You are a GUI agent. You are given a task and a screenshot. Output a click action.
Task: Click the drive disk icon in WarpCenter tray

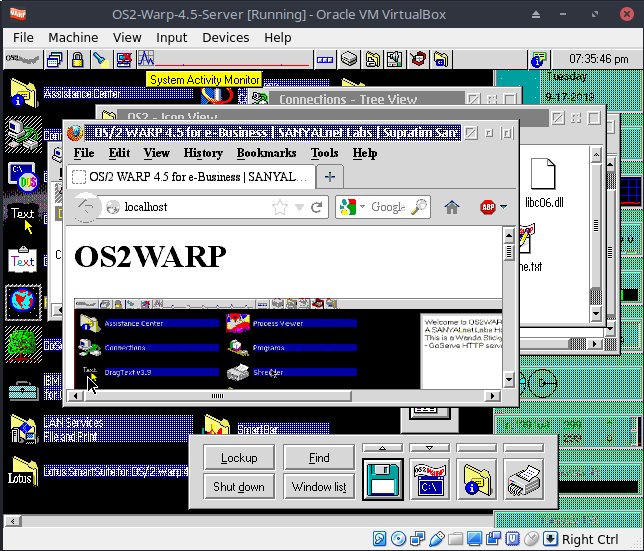349,59
